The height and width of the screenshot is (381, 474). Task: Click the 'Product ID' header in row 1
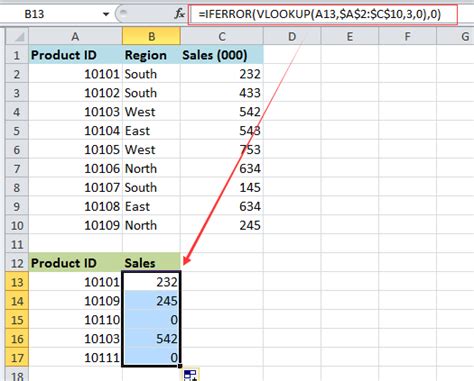[75, 55]
